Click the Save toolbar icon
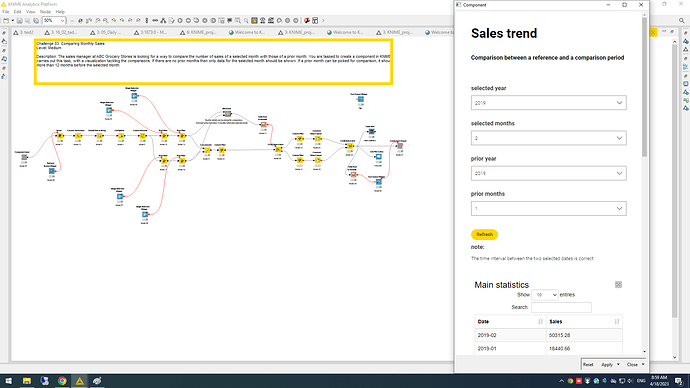This screenshot has height=388, width=690. coord(20,21)
